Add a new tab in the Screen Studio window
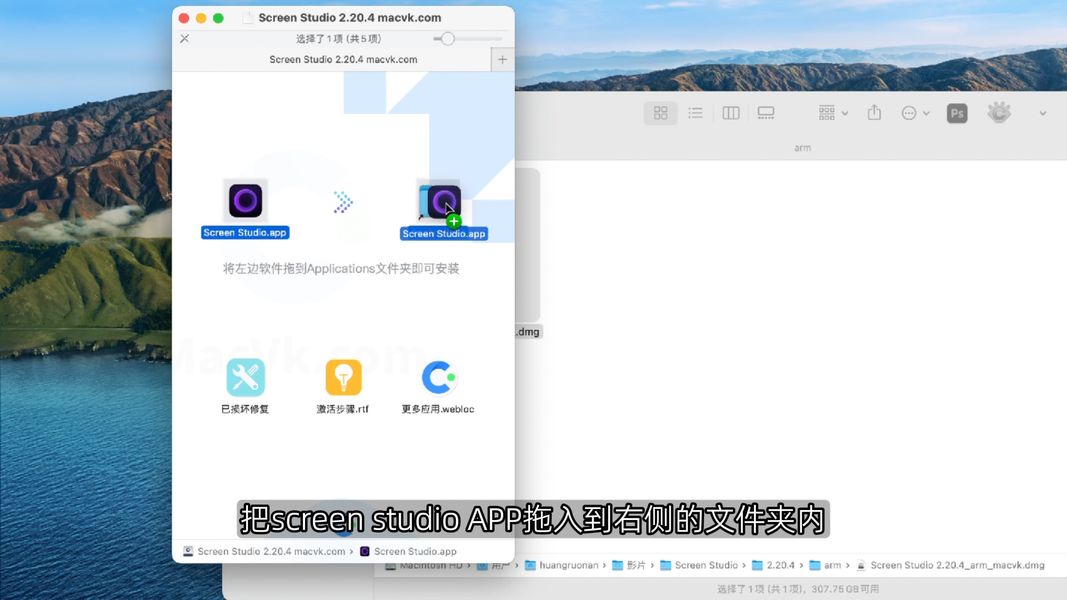Image resolution: width=1067 pixels, height=600 pixels. pyautogui.click(x=502, y=60)
